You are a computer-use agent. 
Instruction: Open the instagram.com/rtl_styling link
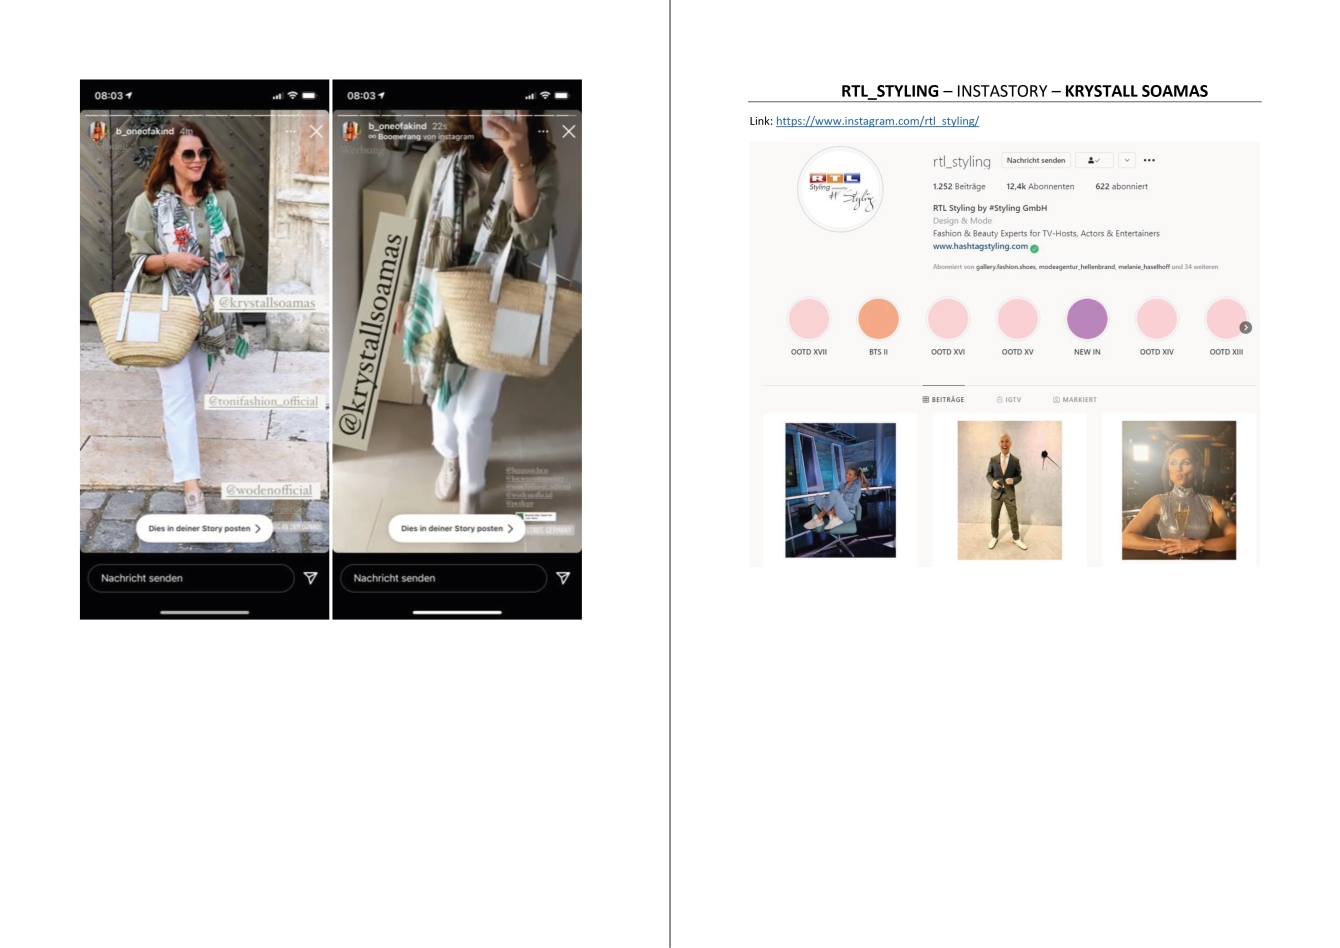(877, 121)
